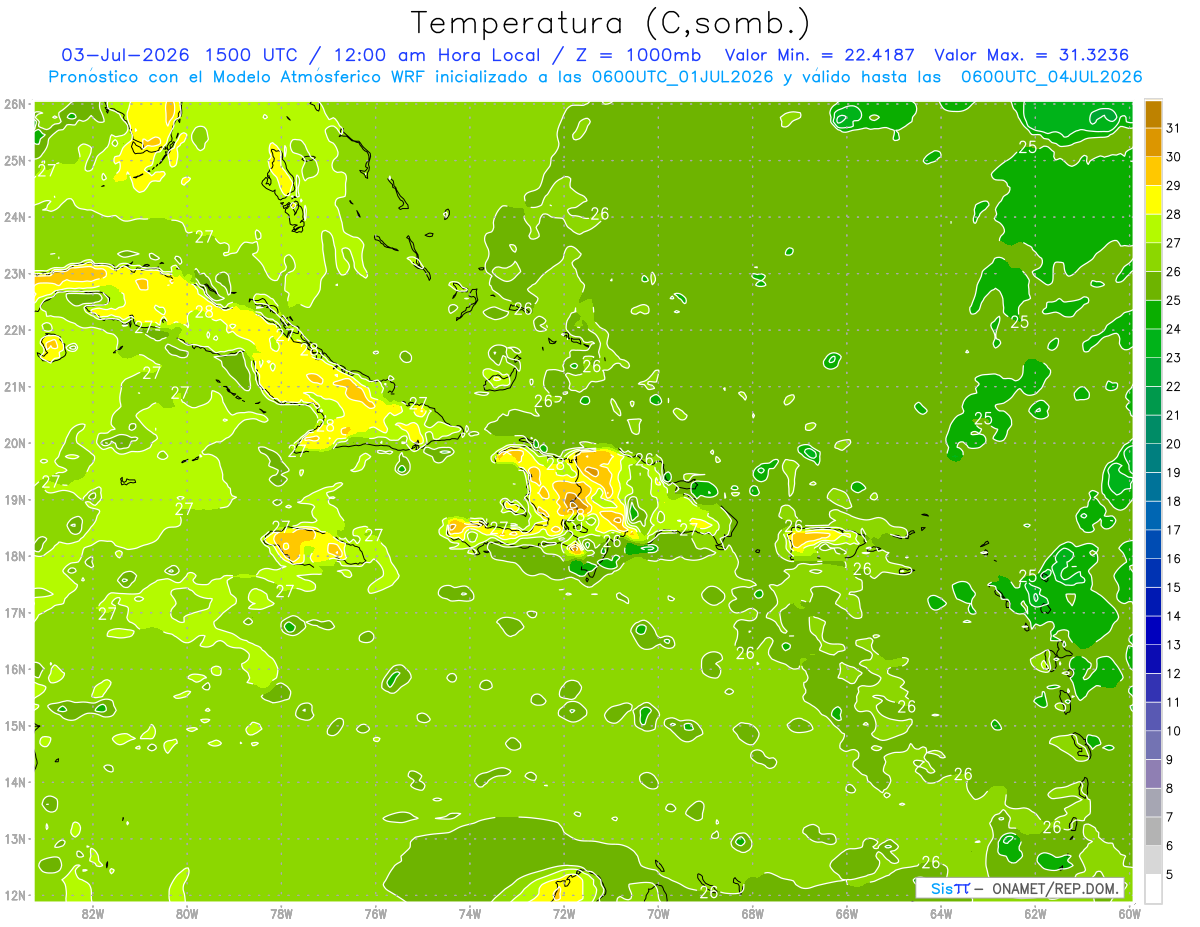Click the teal colorbar swatch between 19 and 20
Screen dimensions: 1200x927
(x=1153, y=458)
